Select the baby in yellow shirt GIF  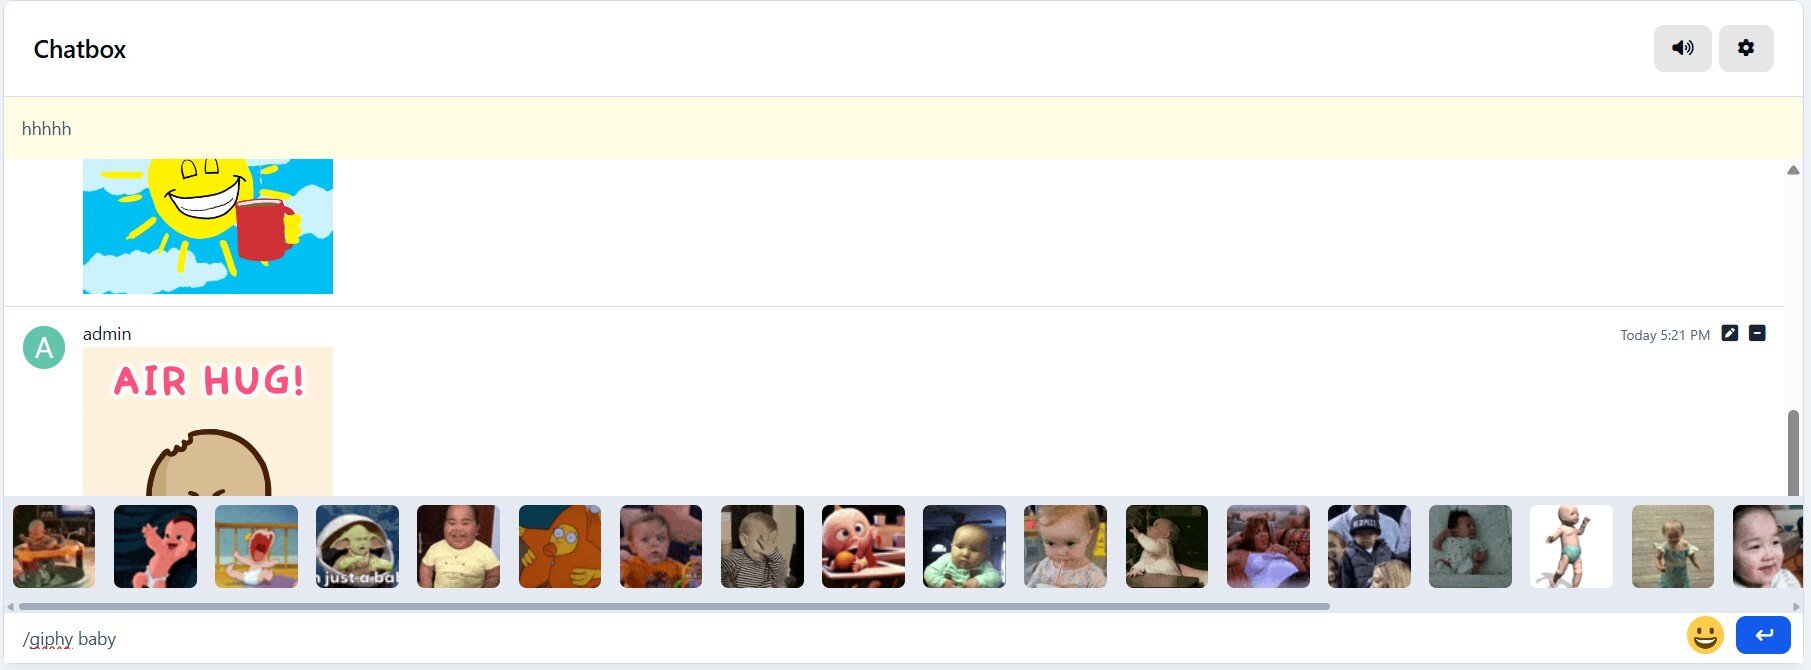(458, 546)
